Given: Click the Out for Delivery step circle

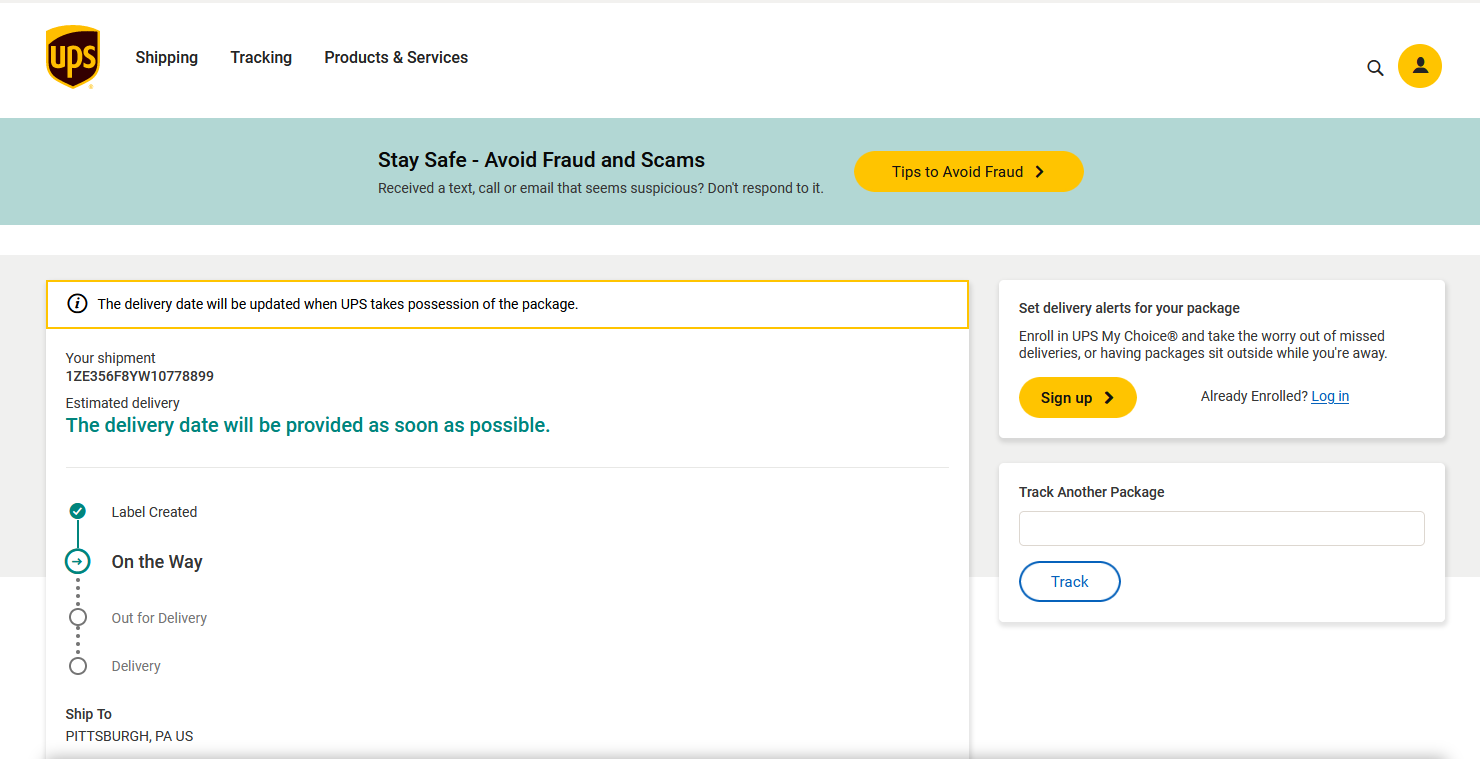Looking at the screenshot, I should pyautogui.click(x=78, y=617).
